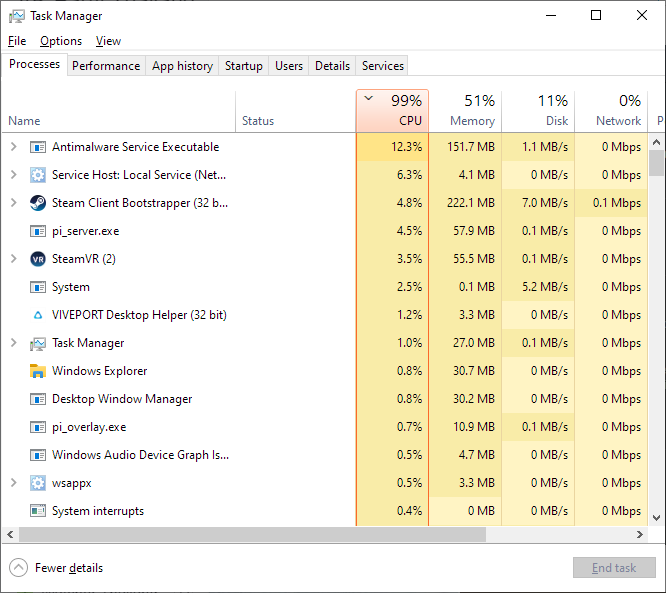
Task: Select the 30.7 MB memory cell
Action: click(x=465, y=371)
